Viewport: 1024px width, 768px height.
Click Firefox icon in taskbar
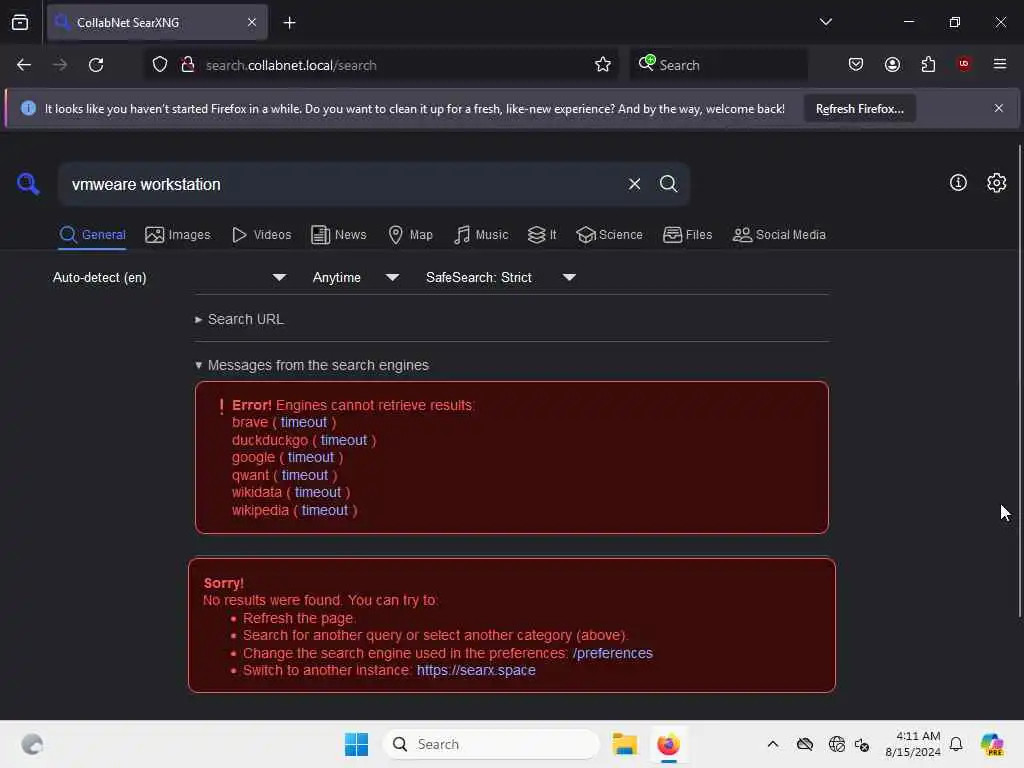668,744
